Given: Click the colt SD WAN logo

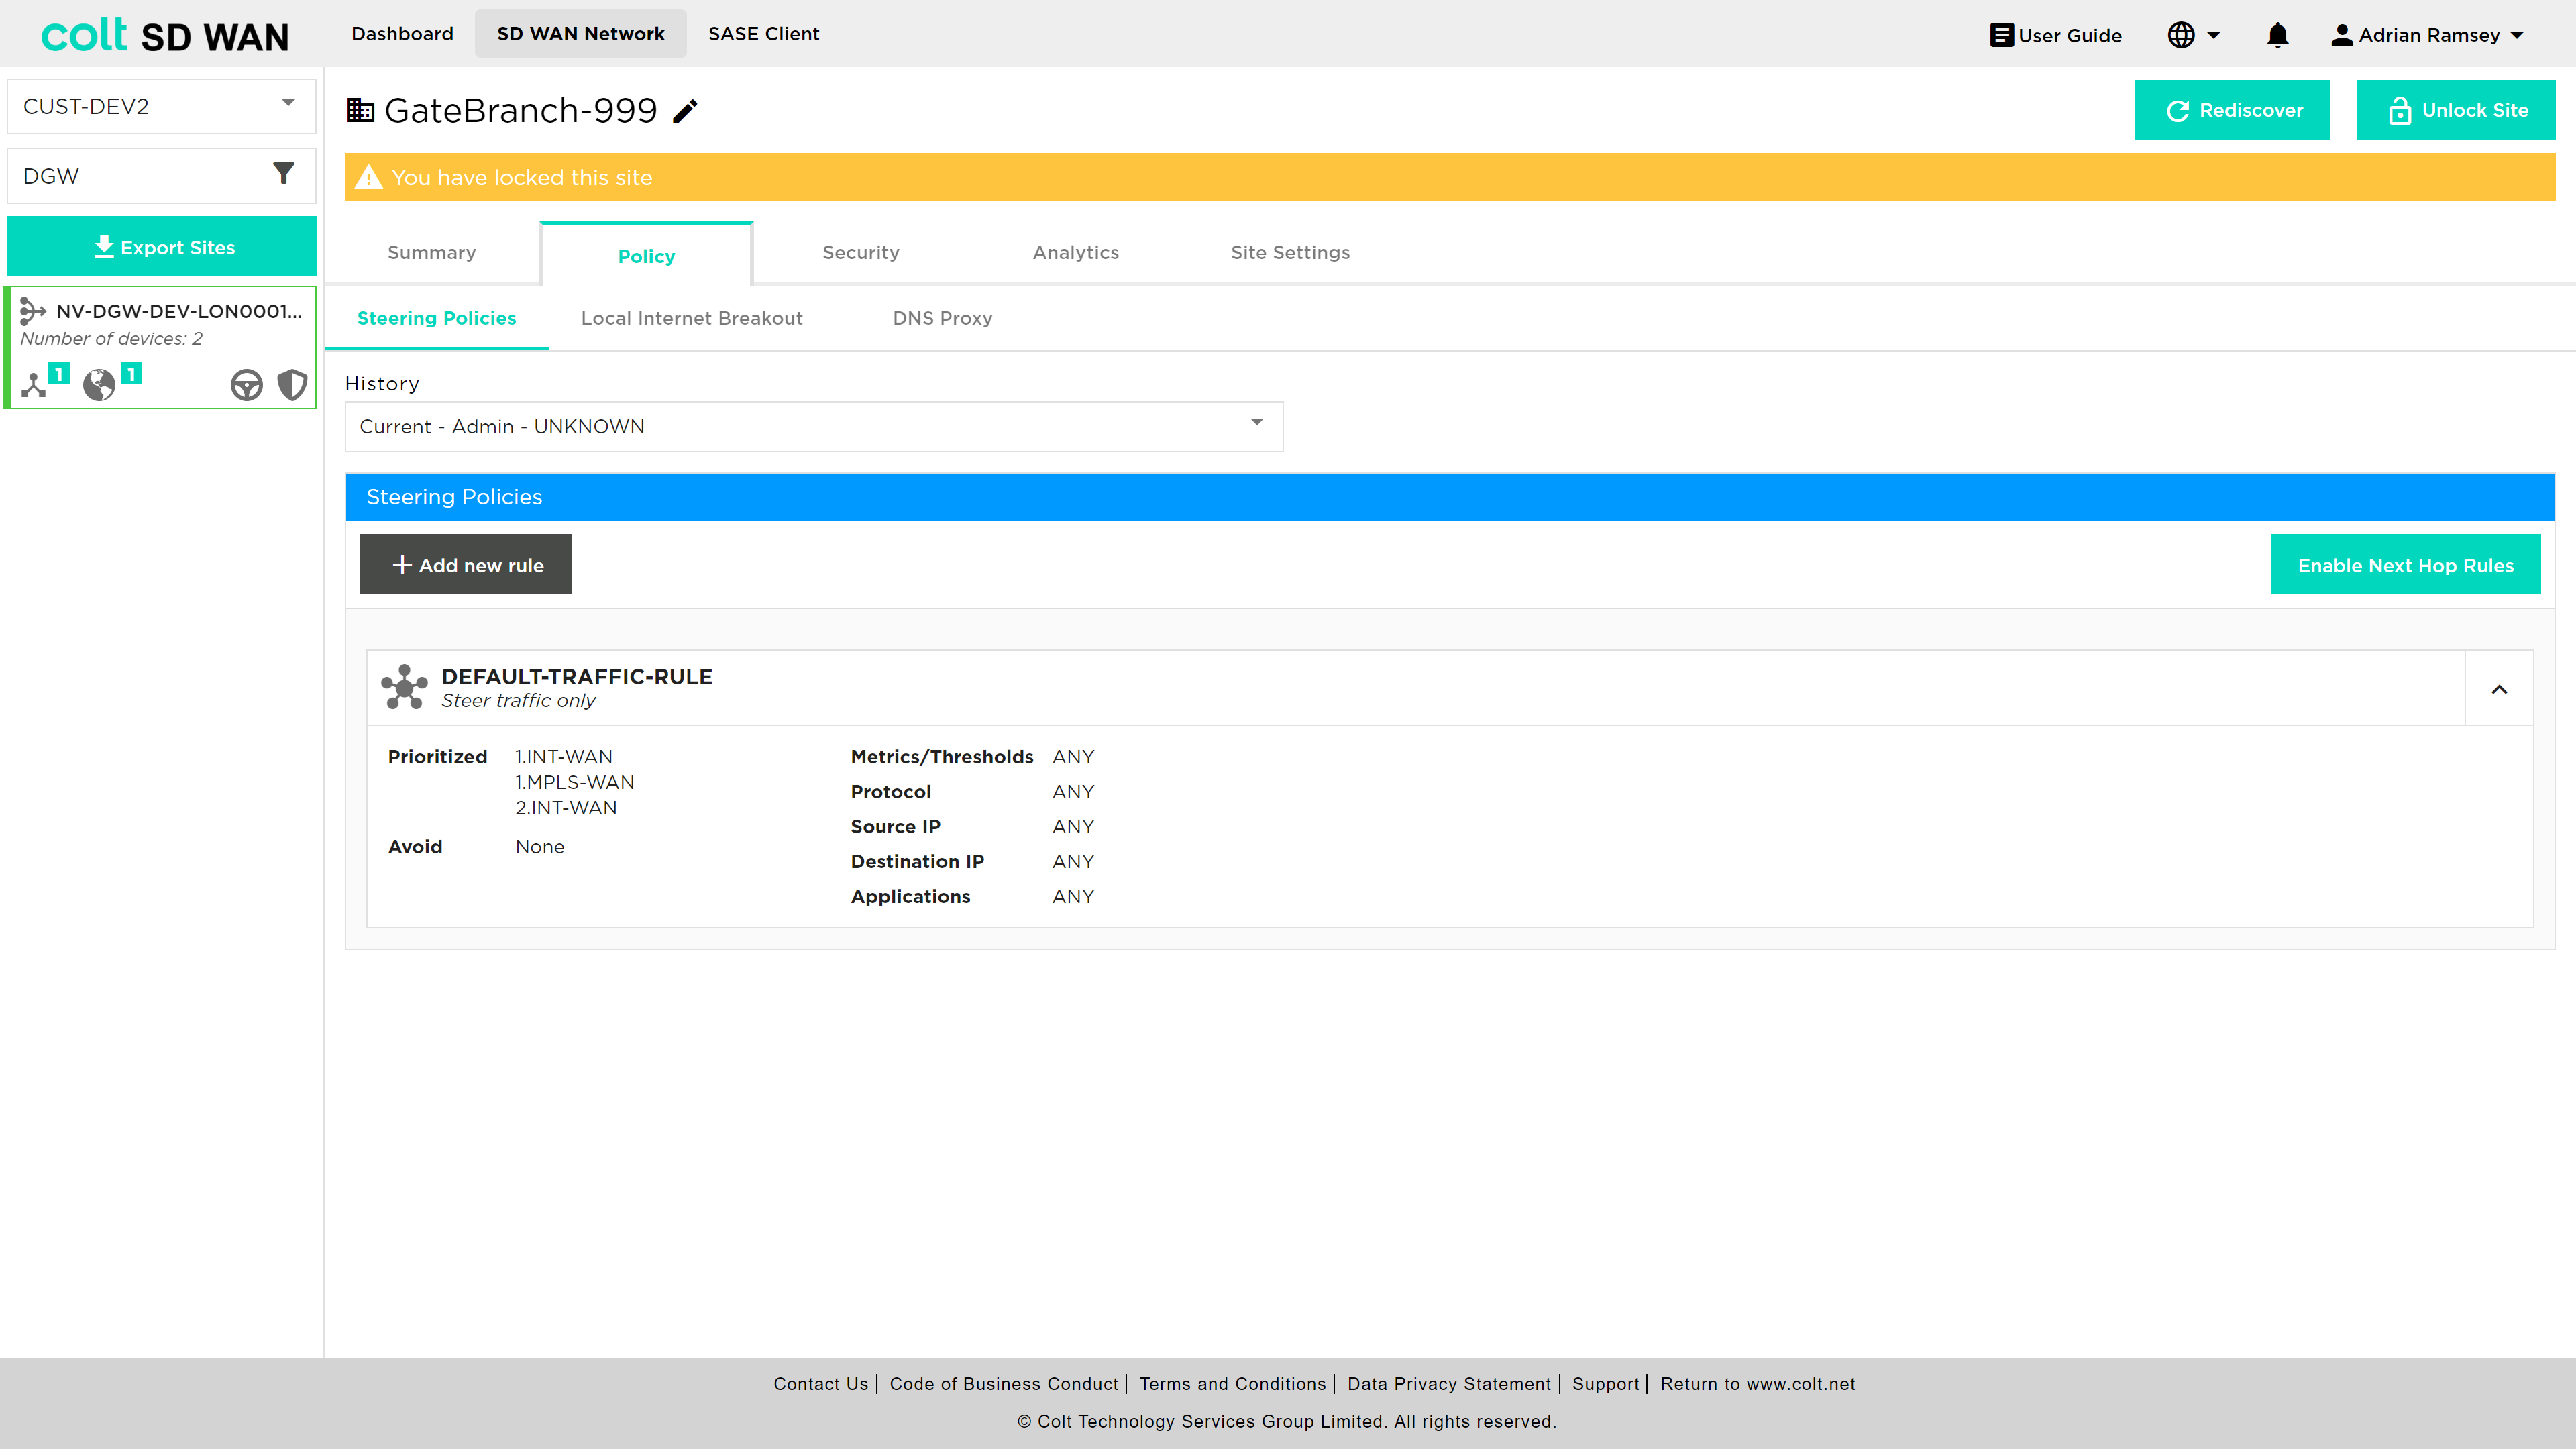Looking at the screenshot, I should click(165, 35).
